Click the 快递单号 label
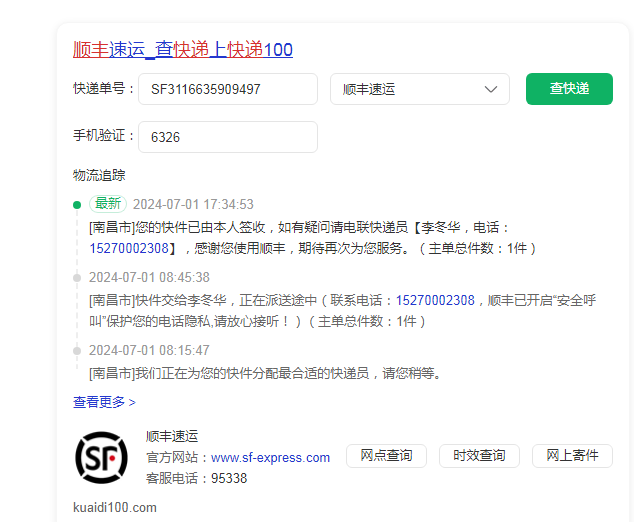634x522 pixels. click(104, 89)
